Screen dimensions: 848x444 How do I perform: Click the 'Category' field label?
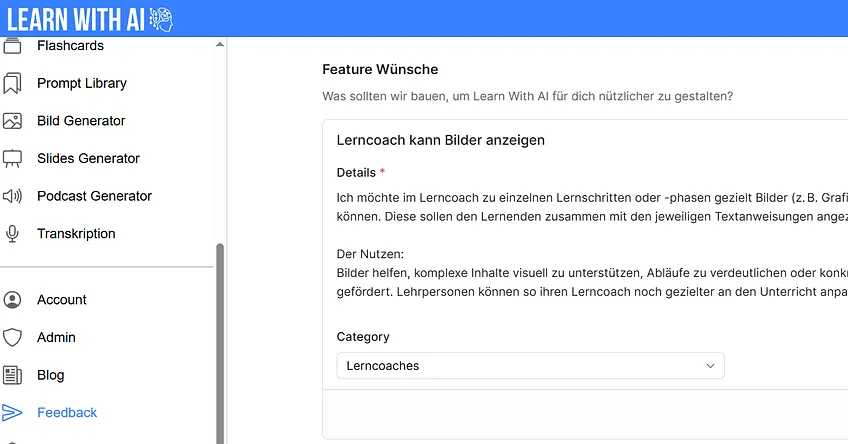pyautogui.click(x=363, y=336)
